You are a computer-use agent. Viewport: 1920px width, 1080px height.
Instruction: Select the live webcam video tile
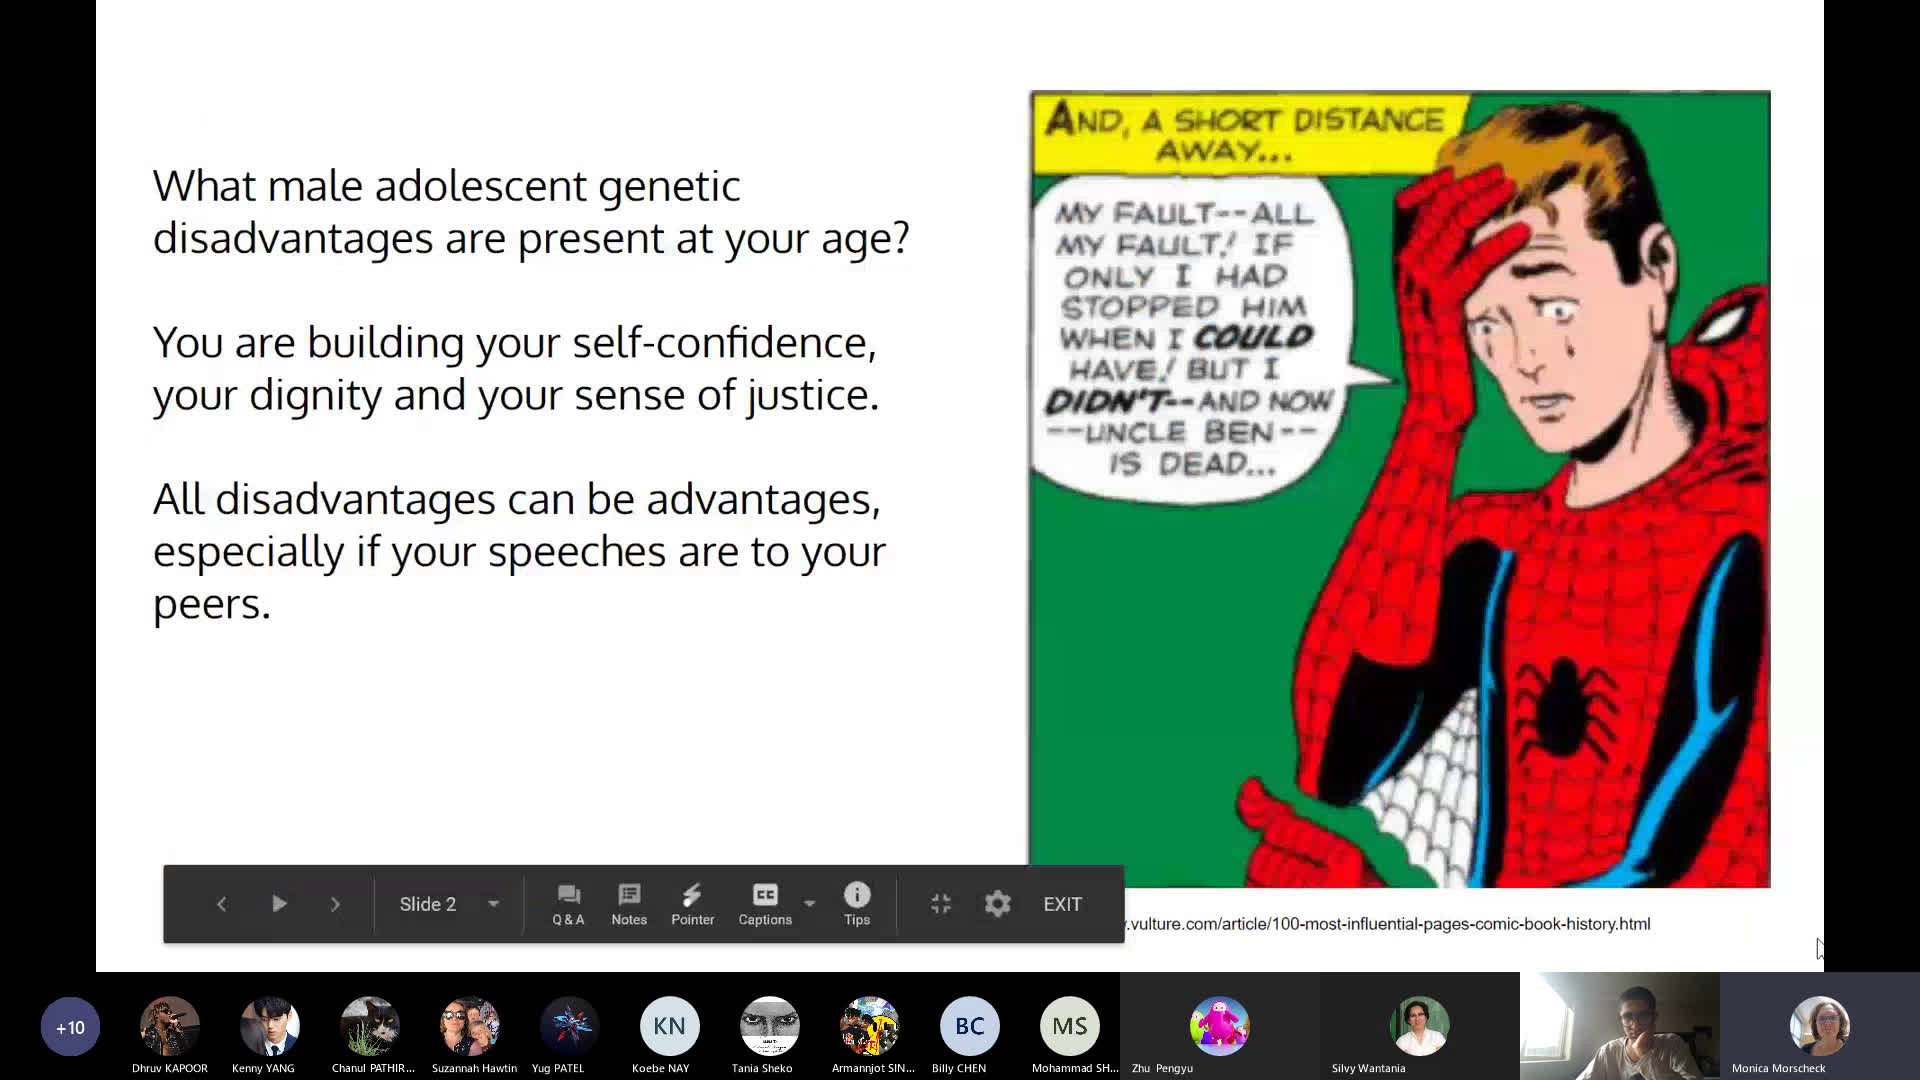[1620, 1026]
